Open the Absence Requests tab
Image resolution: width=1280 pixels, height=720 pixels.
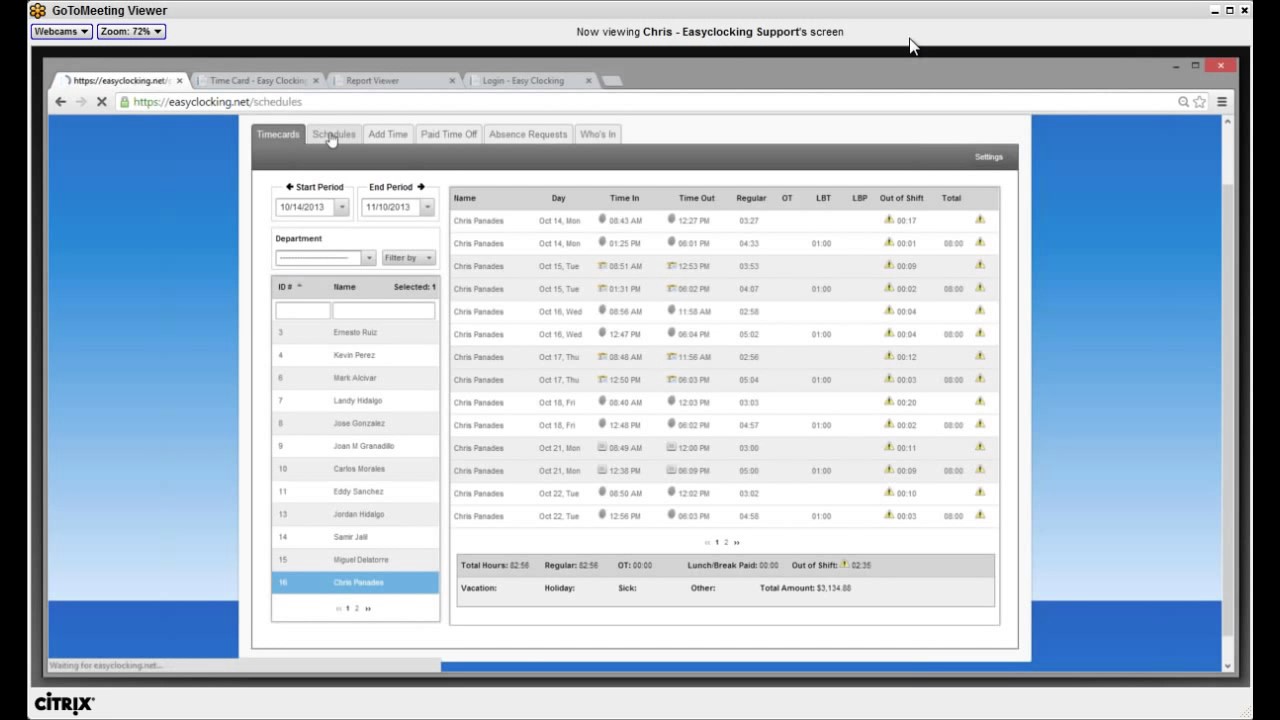click(x=528, y=134)
